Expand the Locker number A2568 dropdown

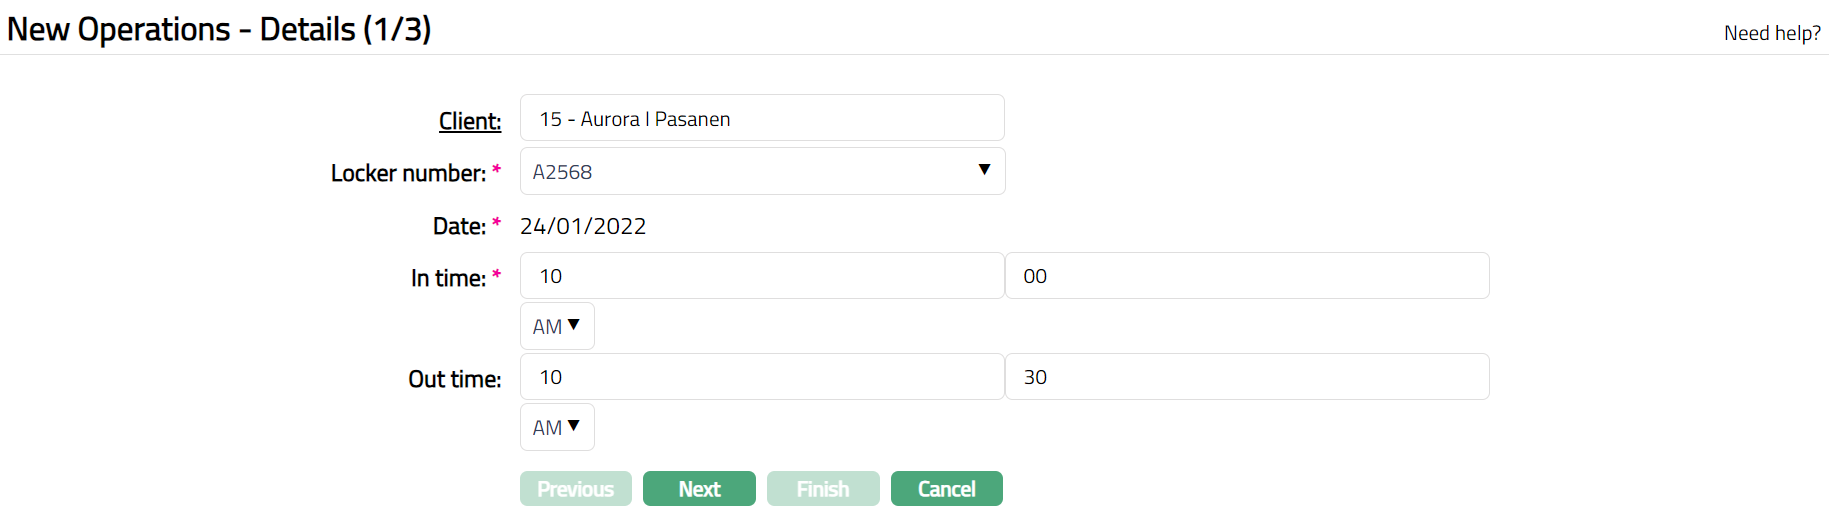tap(761, 172)
